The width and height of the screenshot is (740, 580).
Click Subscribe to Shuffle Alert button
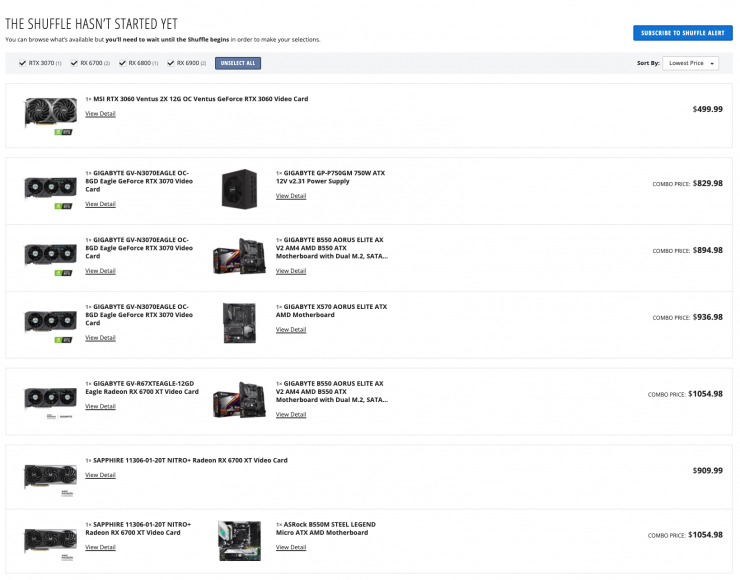point(682,33)
